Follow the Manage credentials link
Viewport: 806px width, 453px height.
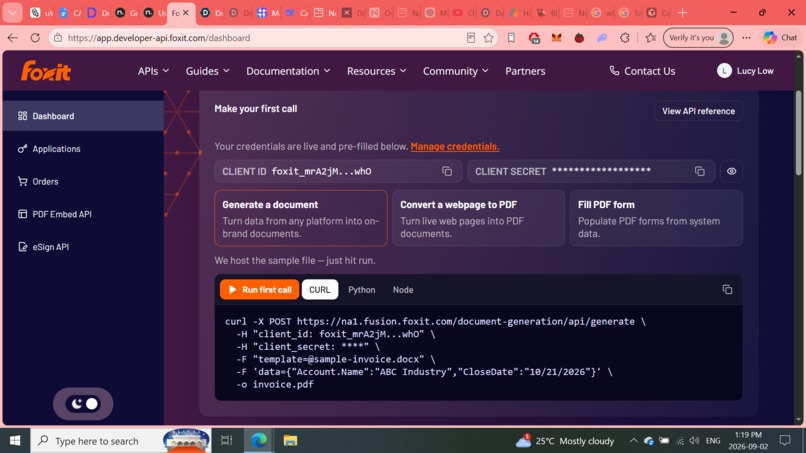click(x=454, y=147)
